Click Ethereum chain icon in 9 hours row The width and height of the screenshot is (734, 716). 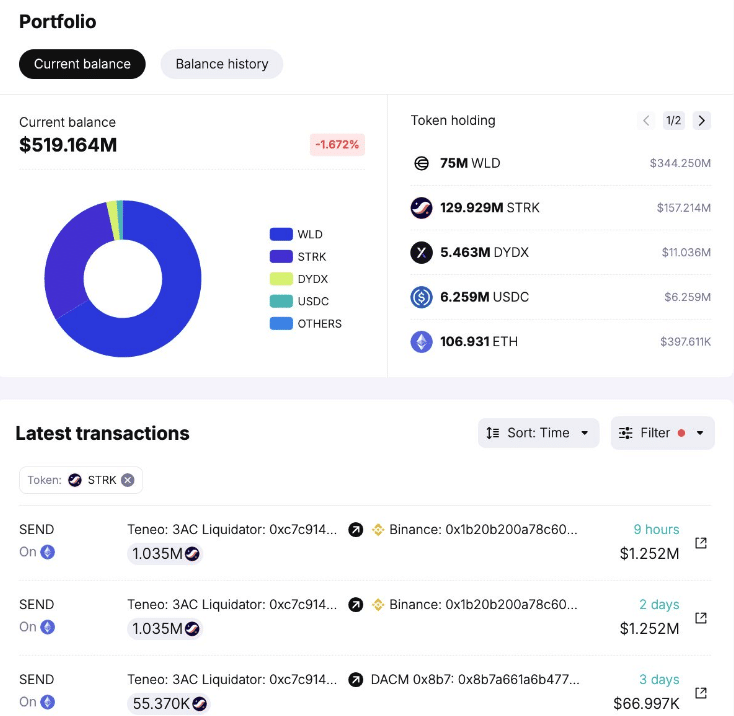coord(47,552)
